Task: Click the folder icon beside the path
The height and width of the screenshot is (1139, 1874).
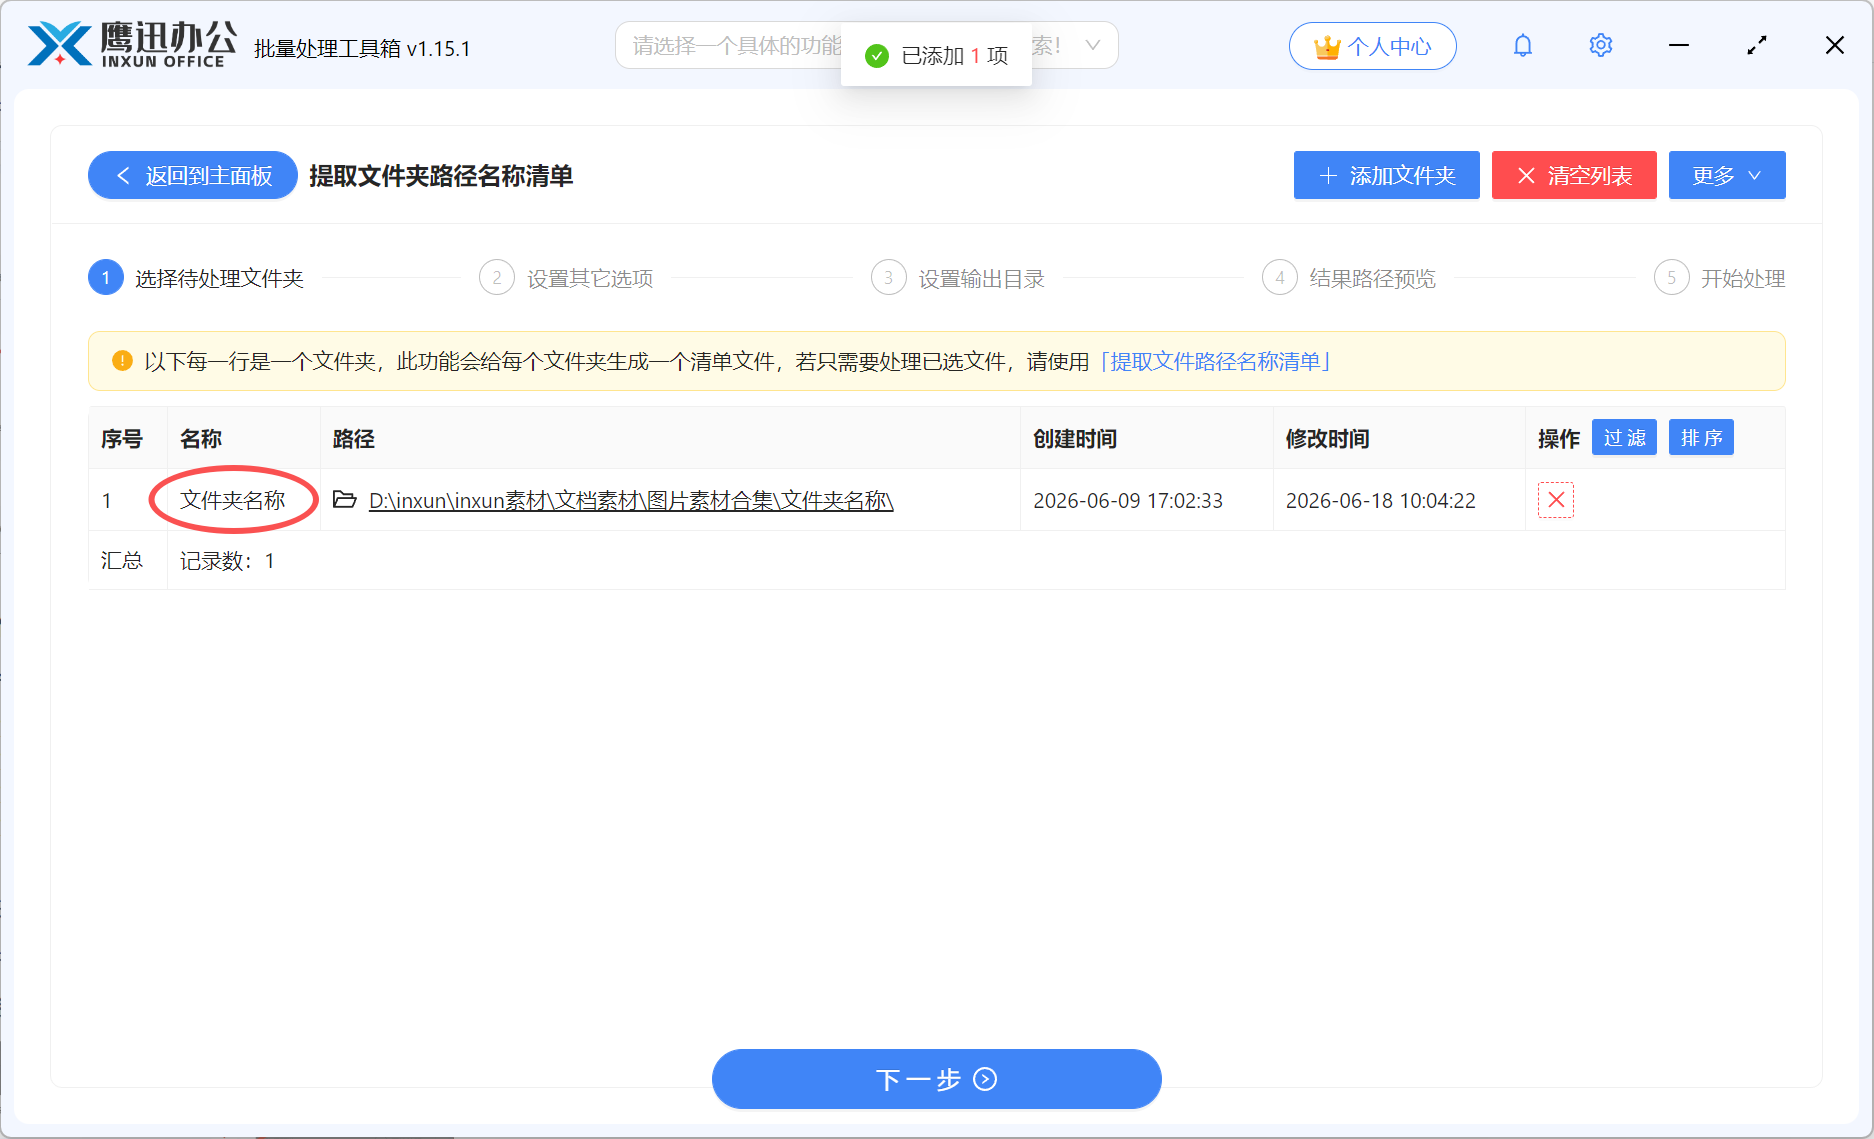Action: pos(345,499)
